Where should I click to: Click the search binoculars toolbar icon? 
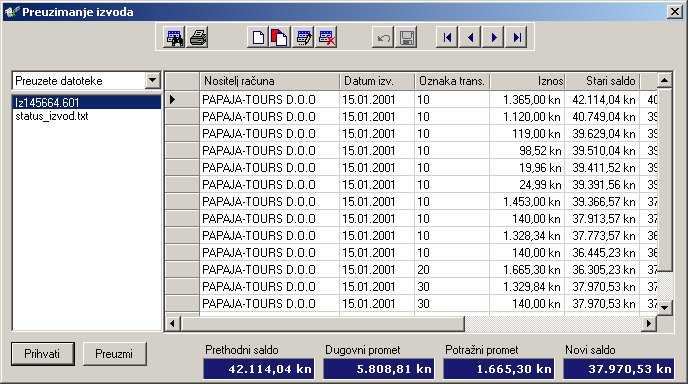point(174,37)
